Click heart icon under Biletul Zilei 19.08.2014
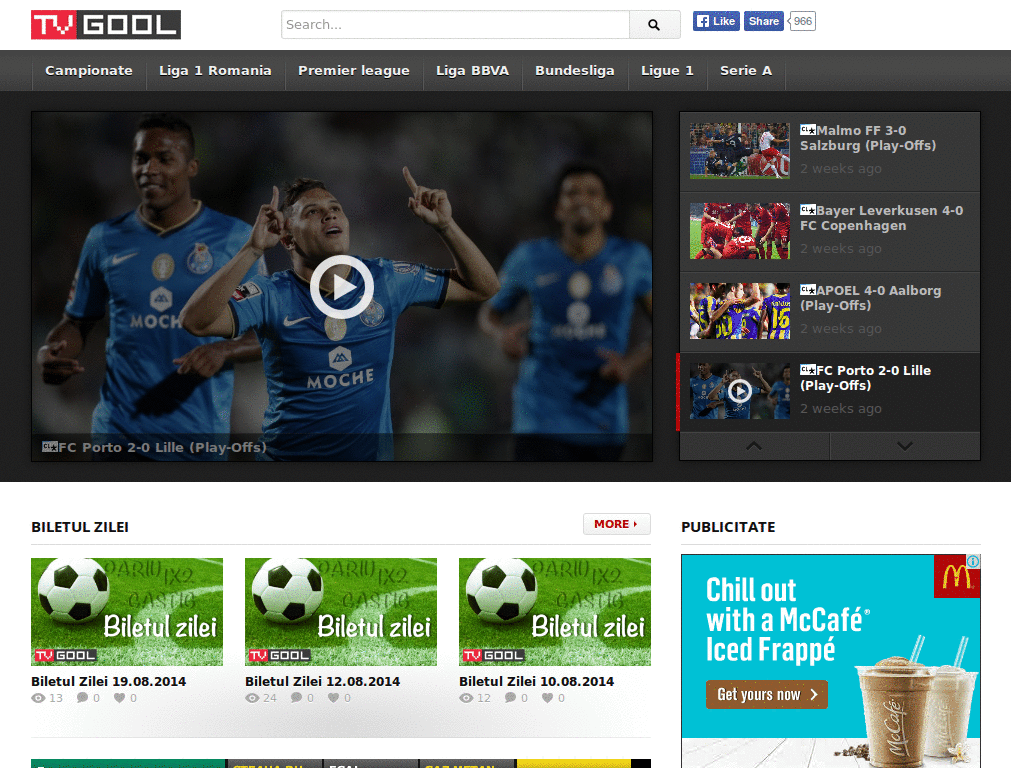The width and height of the screenshot is (1024, 768). [x=120, y=697]
